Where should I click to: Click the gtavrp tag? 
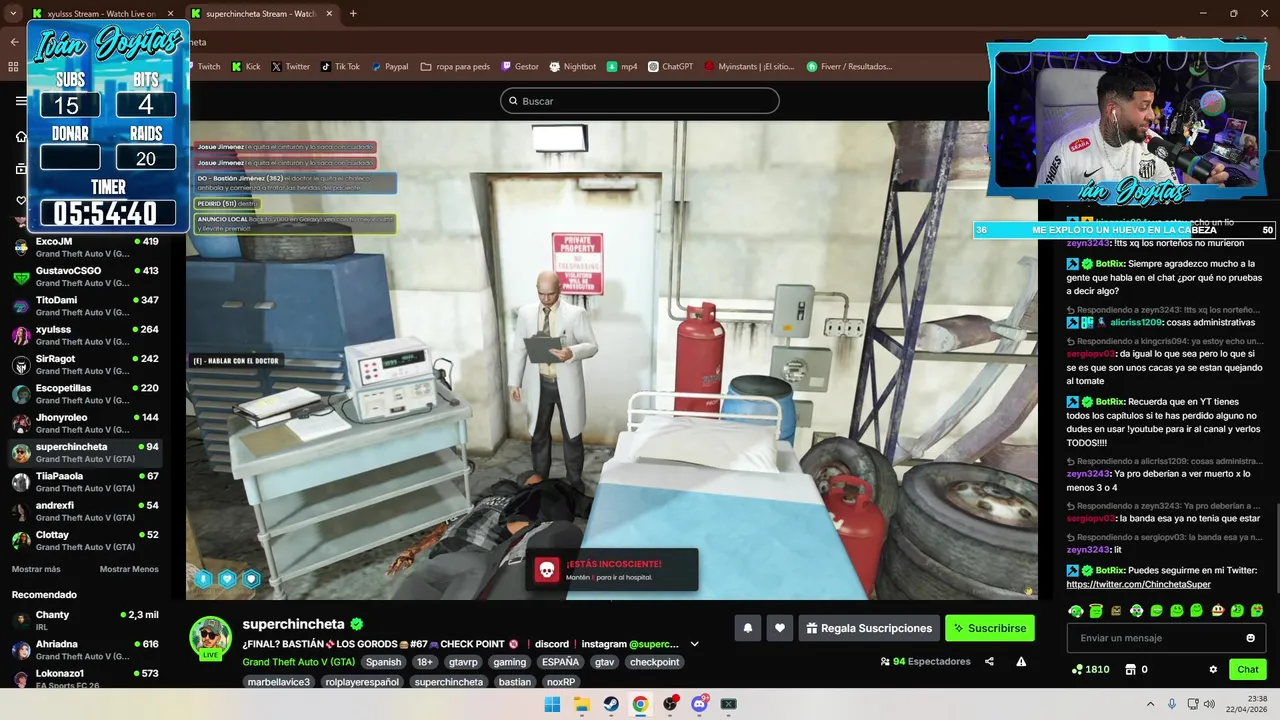463,662
